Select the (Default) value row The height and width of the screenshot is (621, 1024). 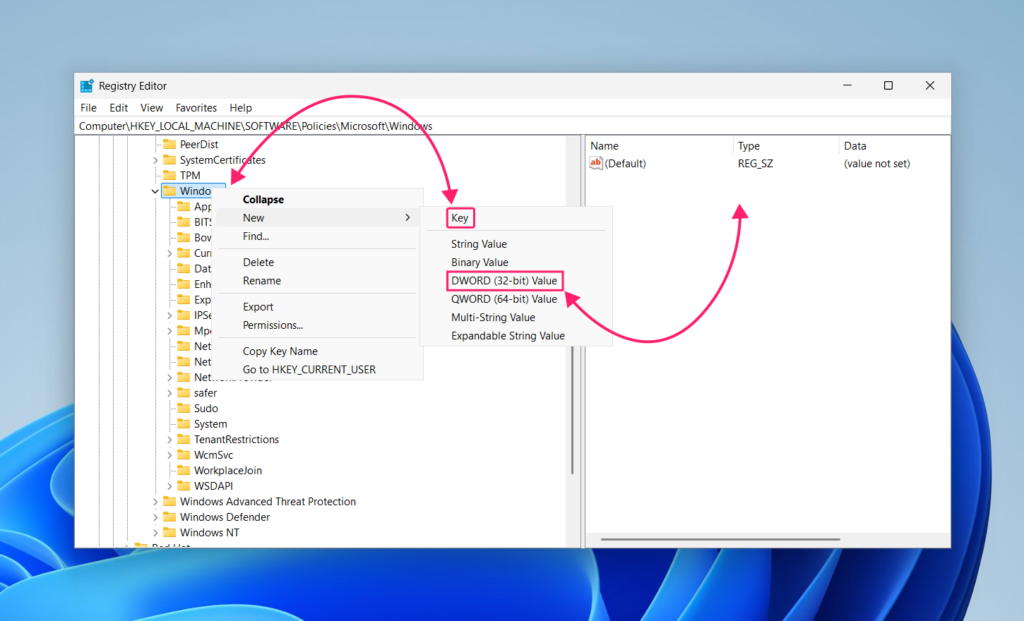(x=768, y=163)
